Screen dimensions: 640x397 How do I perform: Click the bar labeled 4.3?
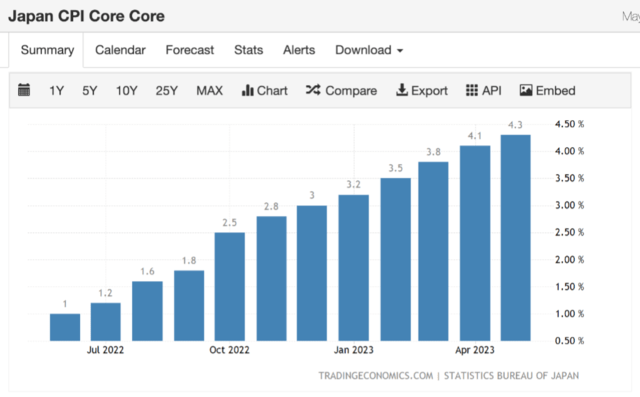pos(516,238)
